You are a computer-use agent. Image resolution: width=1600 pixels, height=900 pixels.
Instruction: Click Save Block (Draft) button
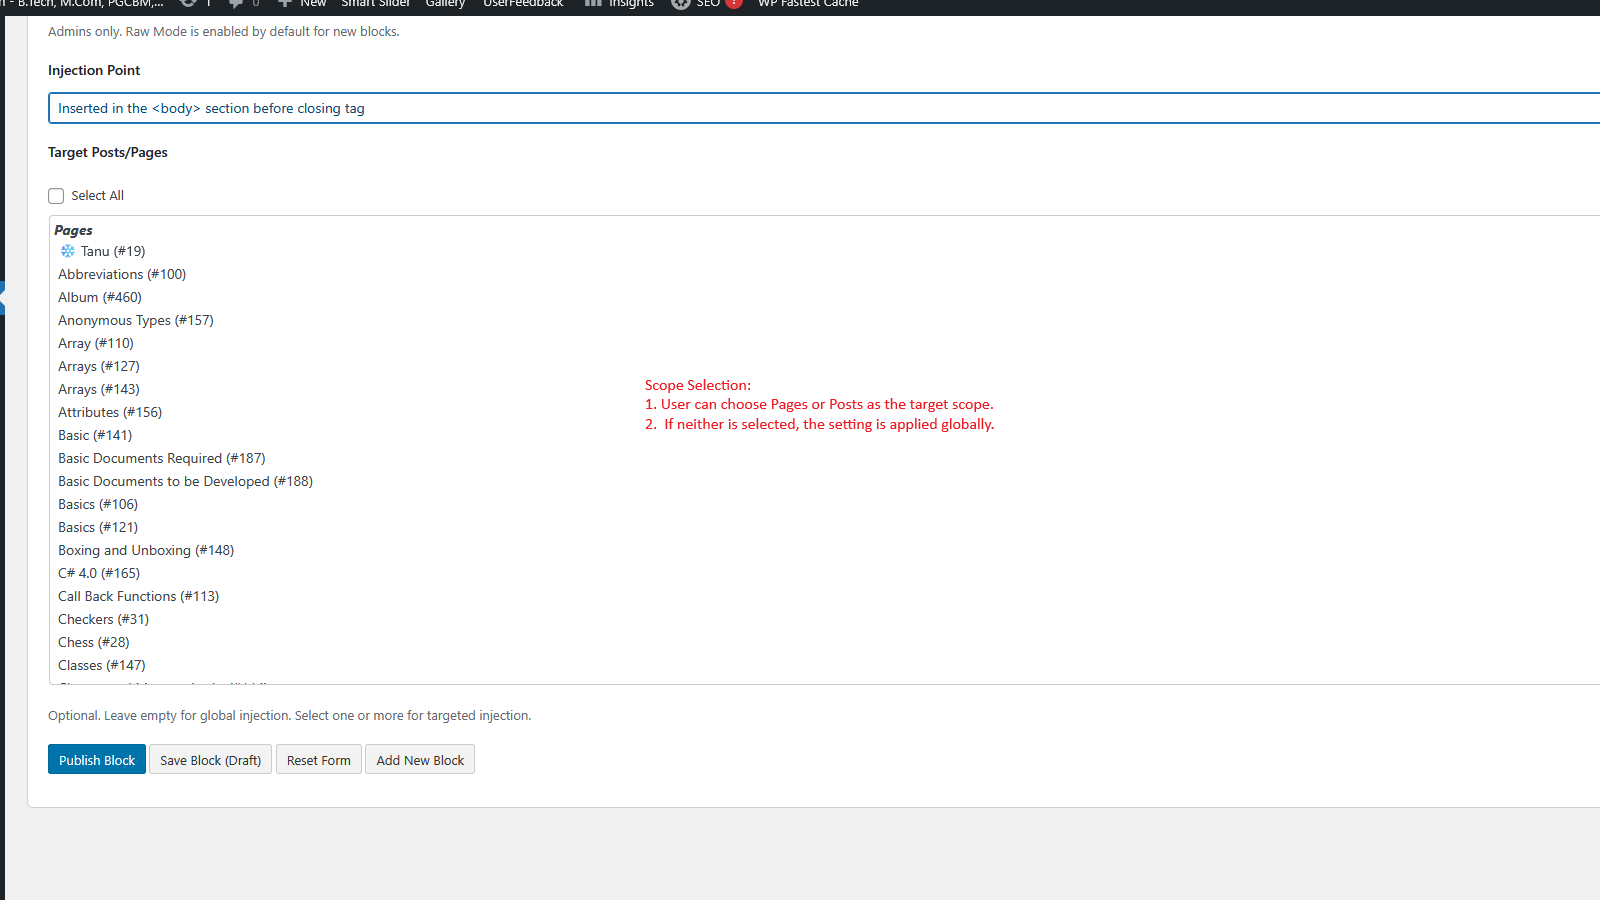[210, 760]
